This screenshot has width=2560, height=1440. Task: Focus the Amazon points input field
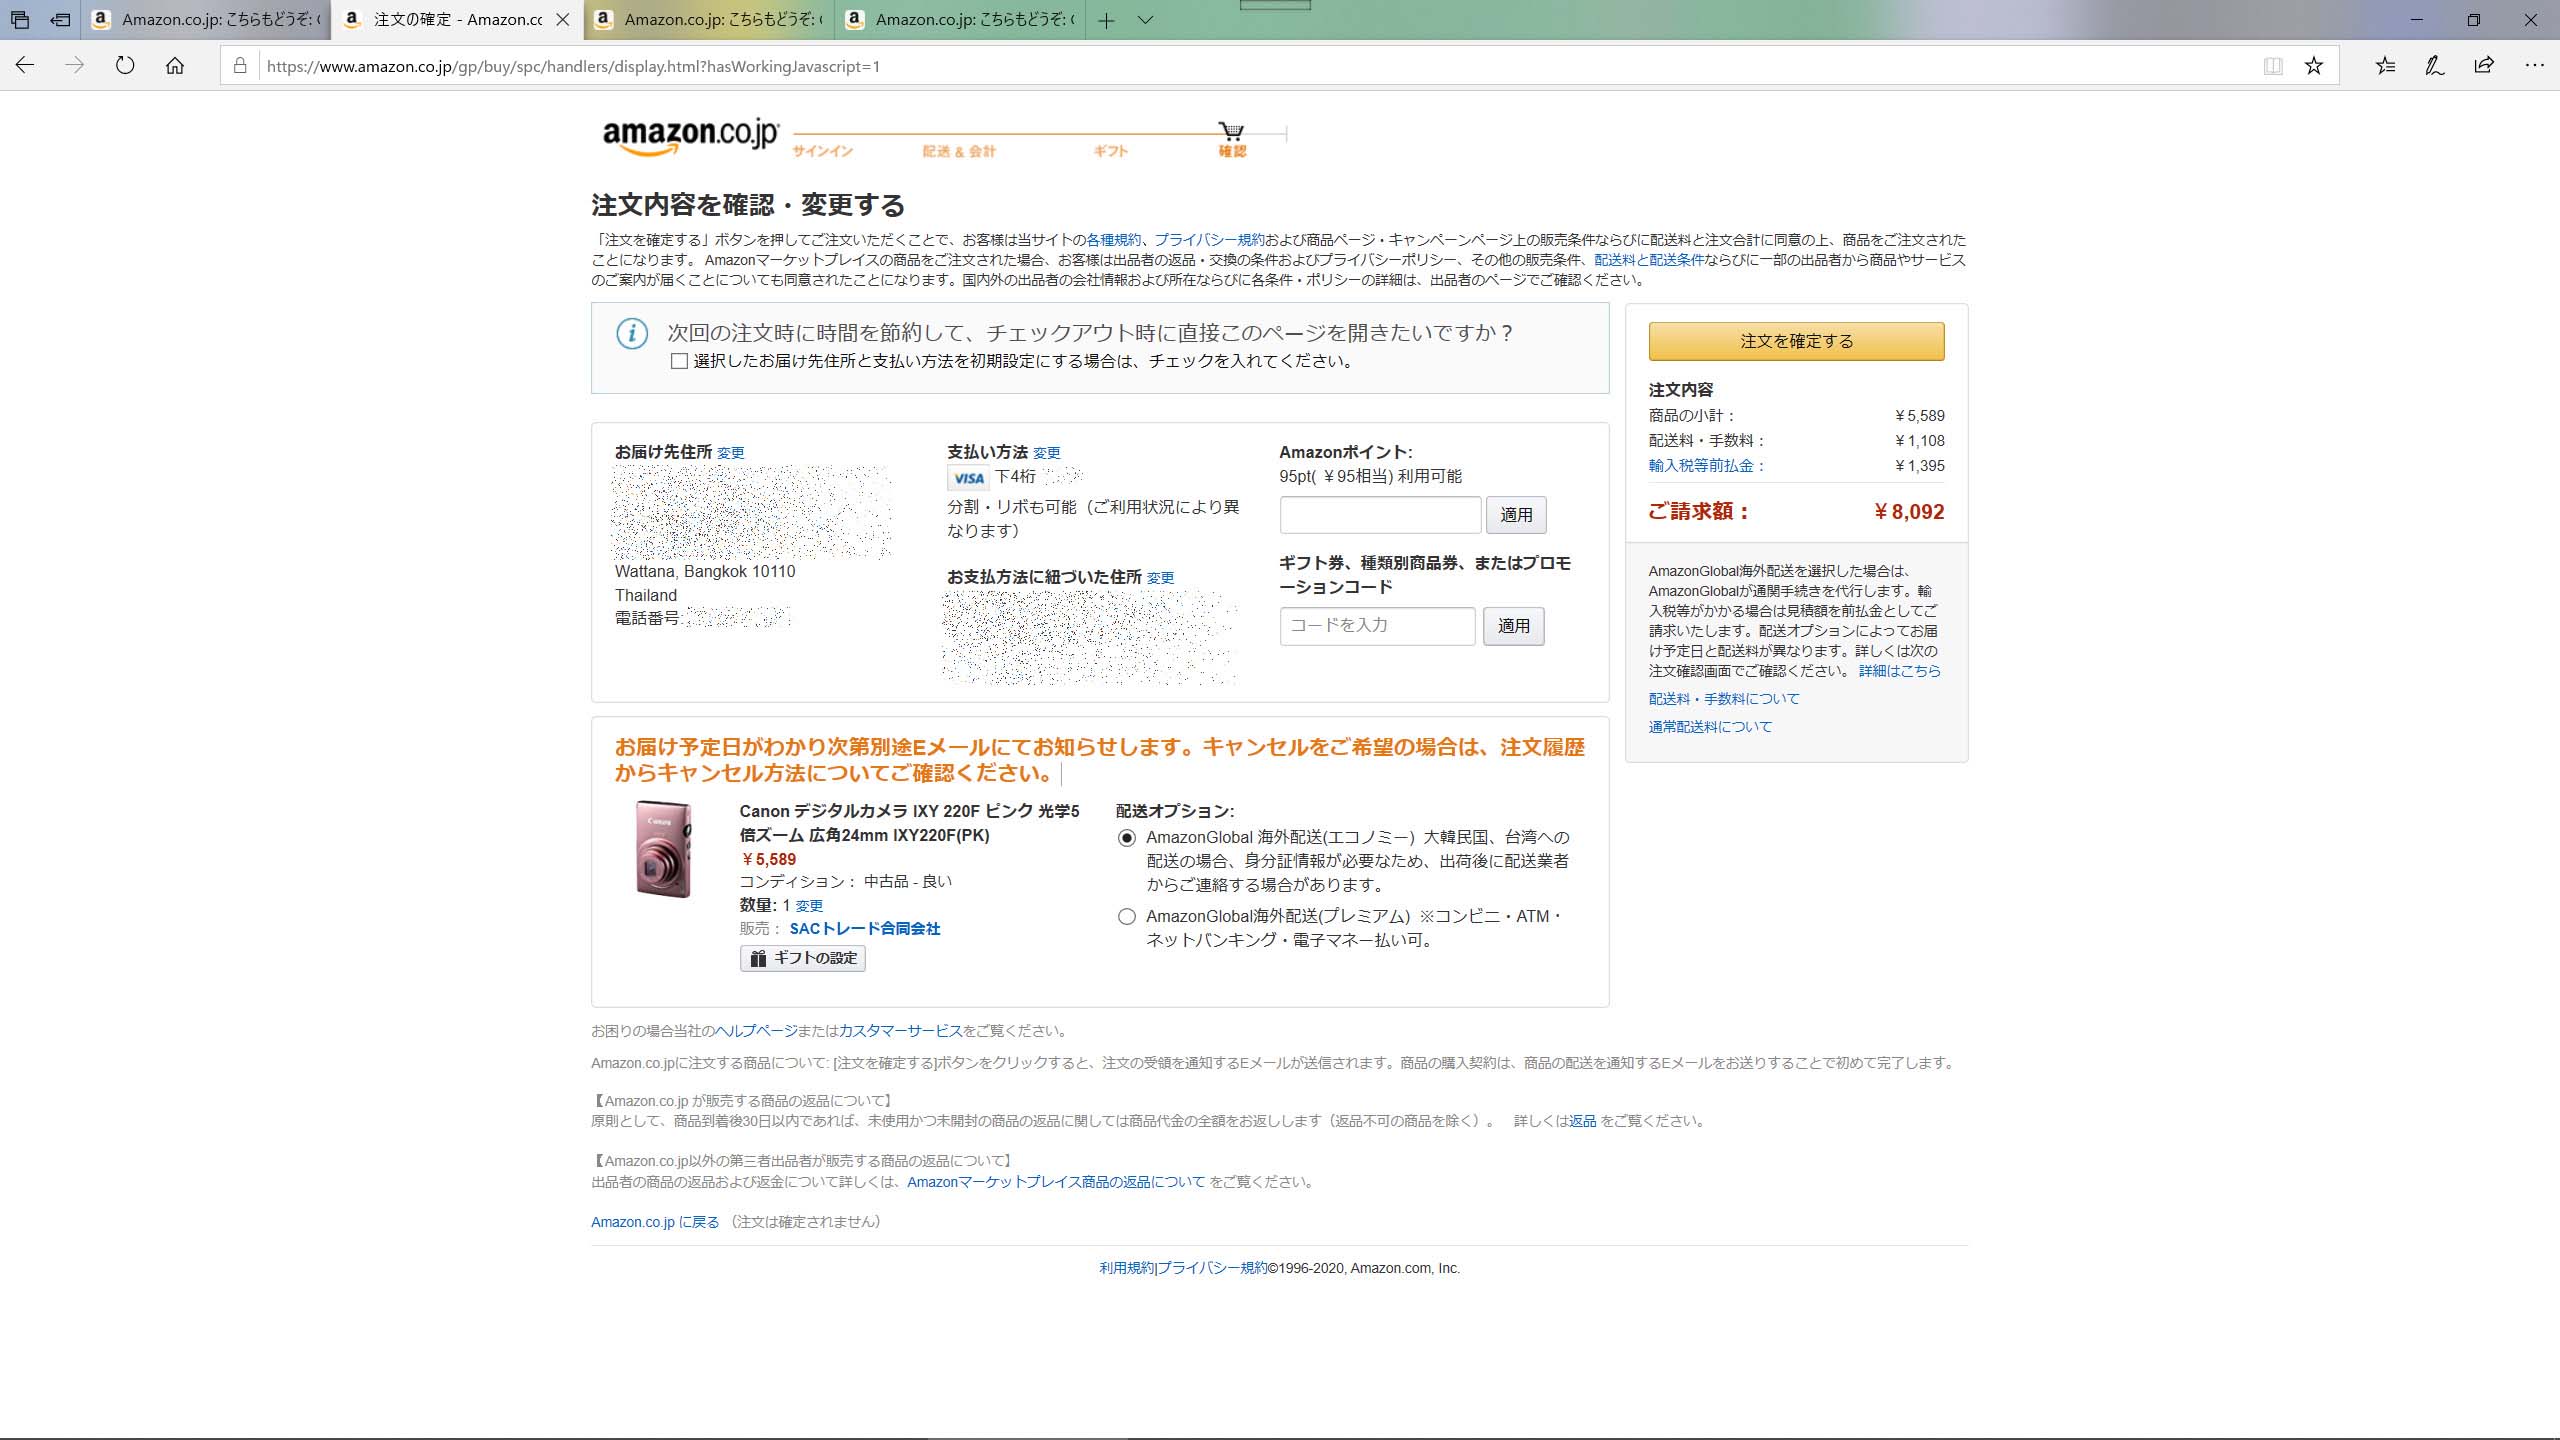pos(1380,514)
